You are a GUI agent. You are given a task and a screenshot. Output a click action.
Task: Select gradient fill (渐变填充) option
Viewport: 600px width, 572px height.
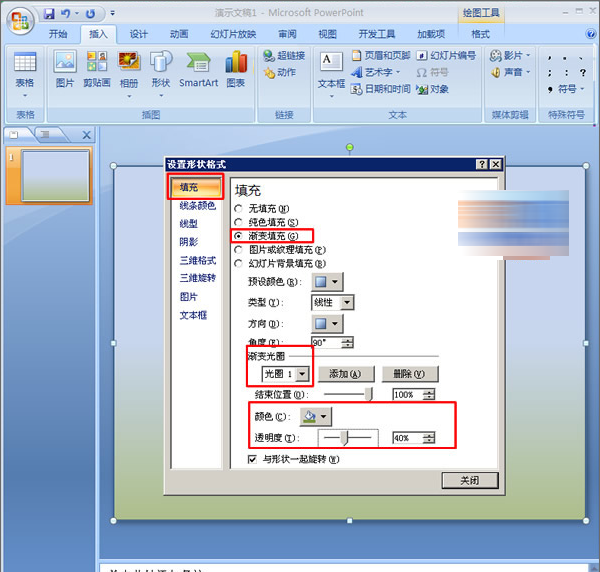pos(266,236)
